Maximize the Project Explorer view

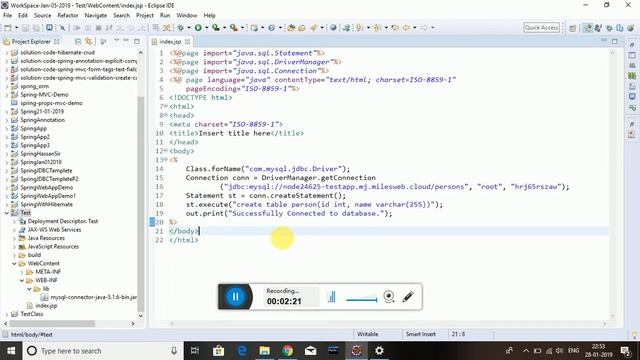click(x=137, y=41)
